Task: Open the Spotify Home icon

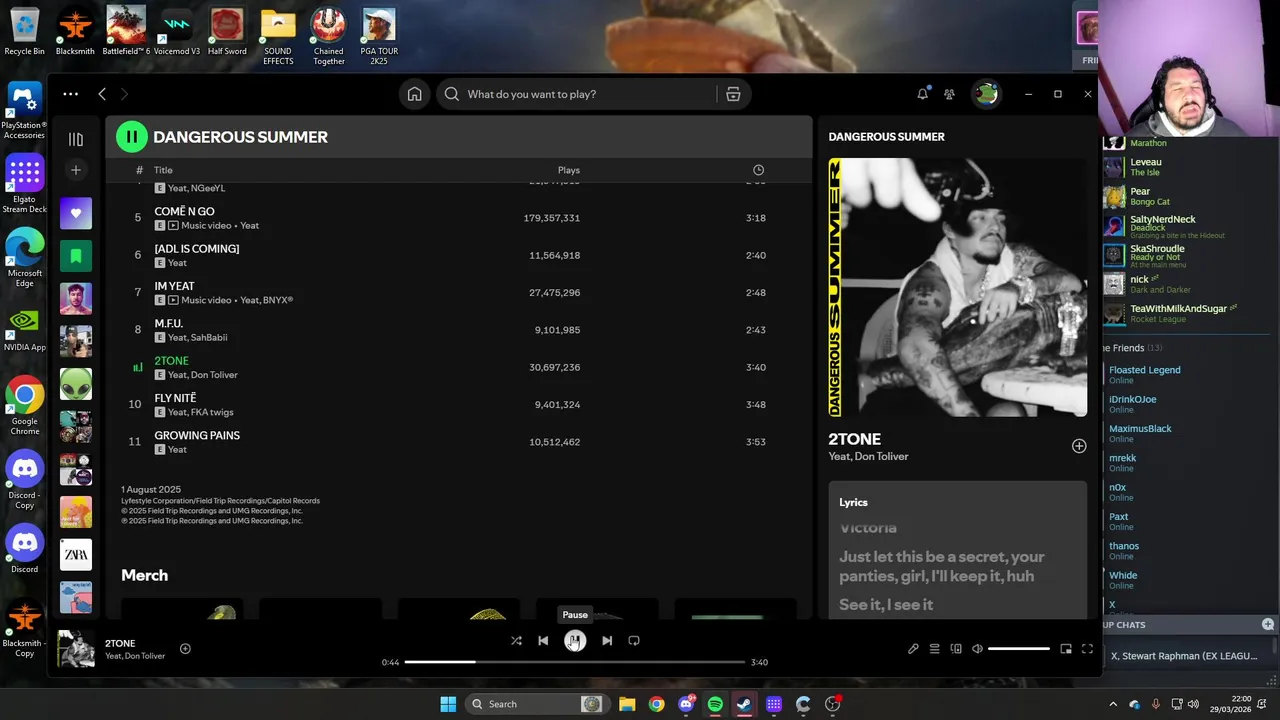Action: click(414, 94)
